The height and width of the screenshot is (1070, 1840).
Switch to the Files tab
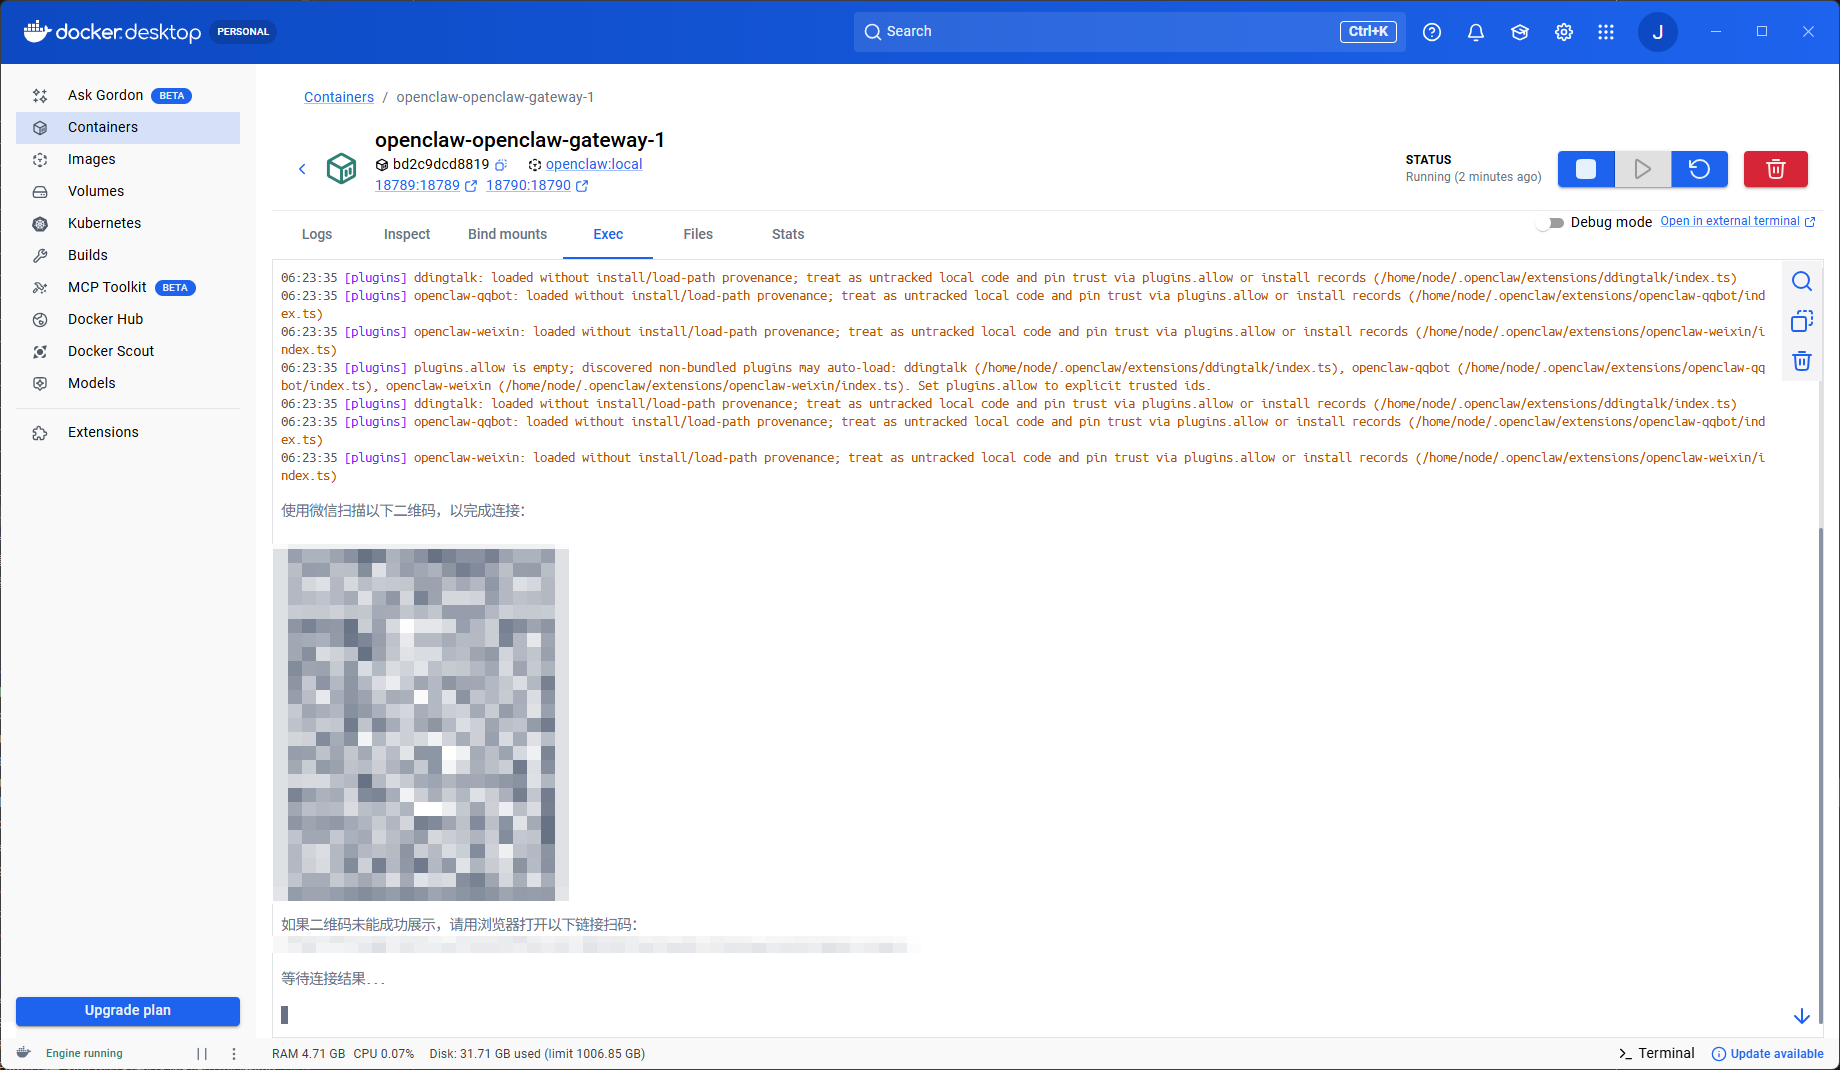(698, 234)
